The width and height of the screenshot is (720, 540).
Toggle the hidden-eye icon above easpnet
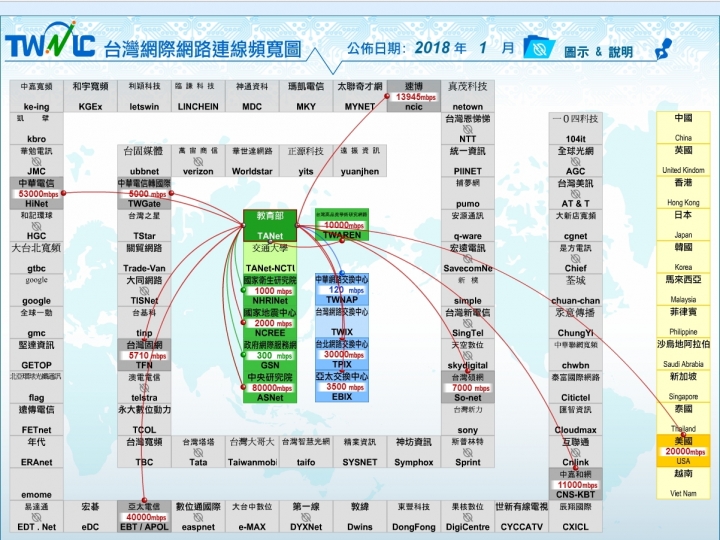198,518
